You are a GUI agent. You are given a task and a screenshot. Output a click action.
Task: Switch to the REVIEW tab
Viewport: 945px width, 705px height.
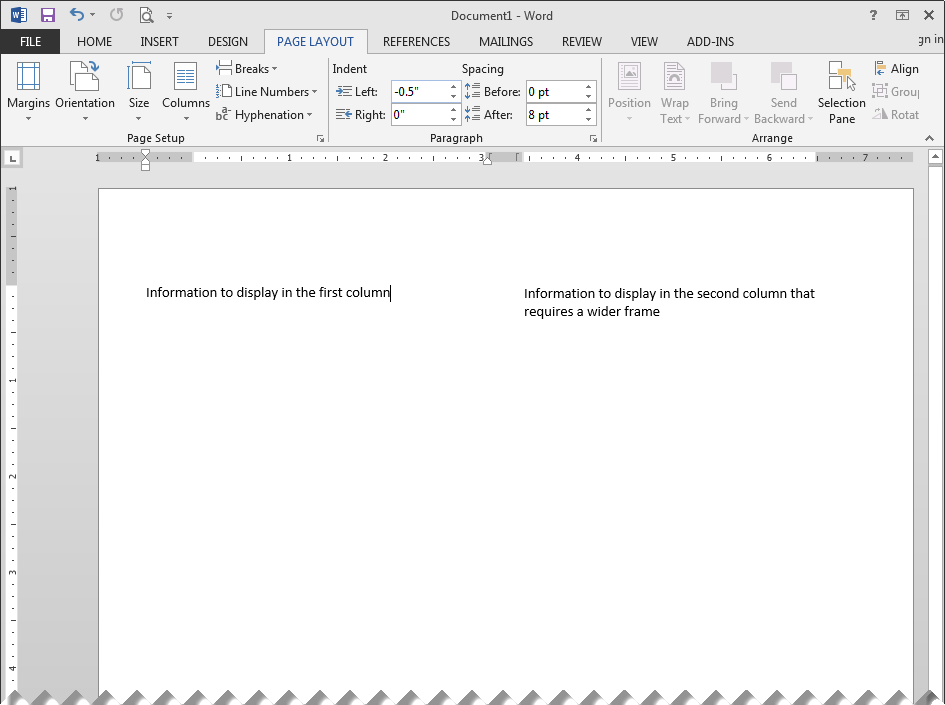(x=581, y=41)
